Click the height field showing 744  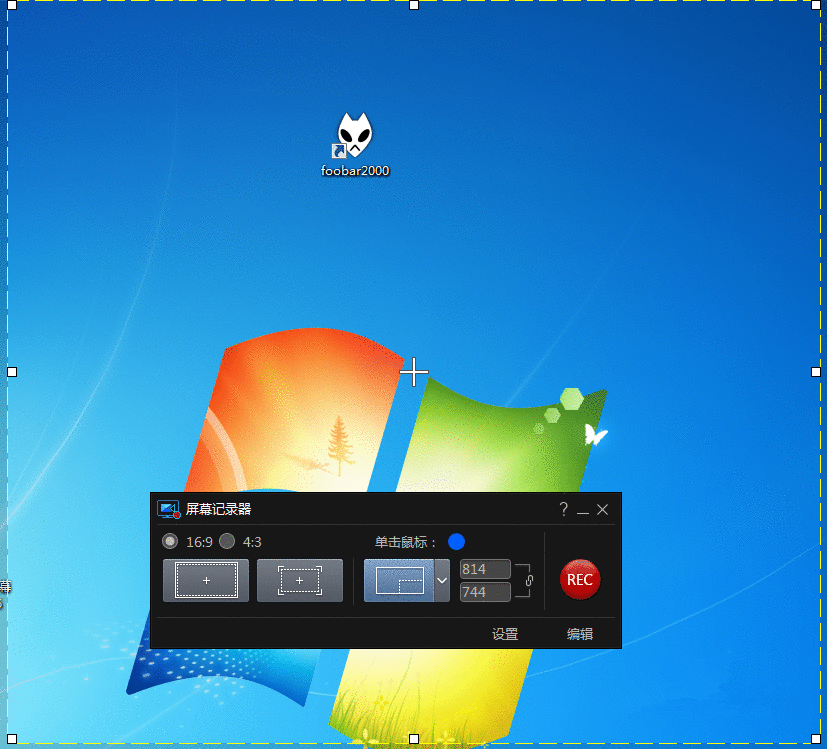[x=485, y=592]
